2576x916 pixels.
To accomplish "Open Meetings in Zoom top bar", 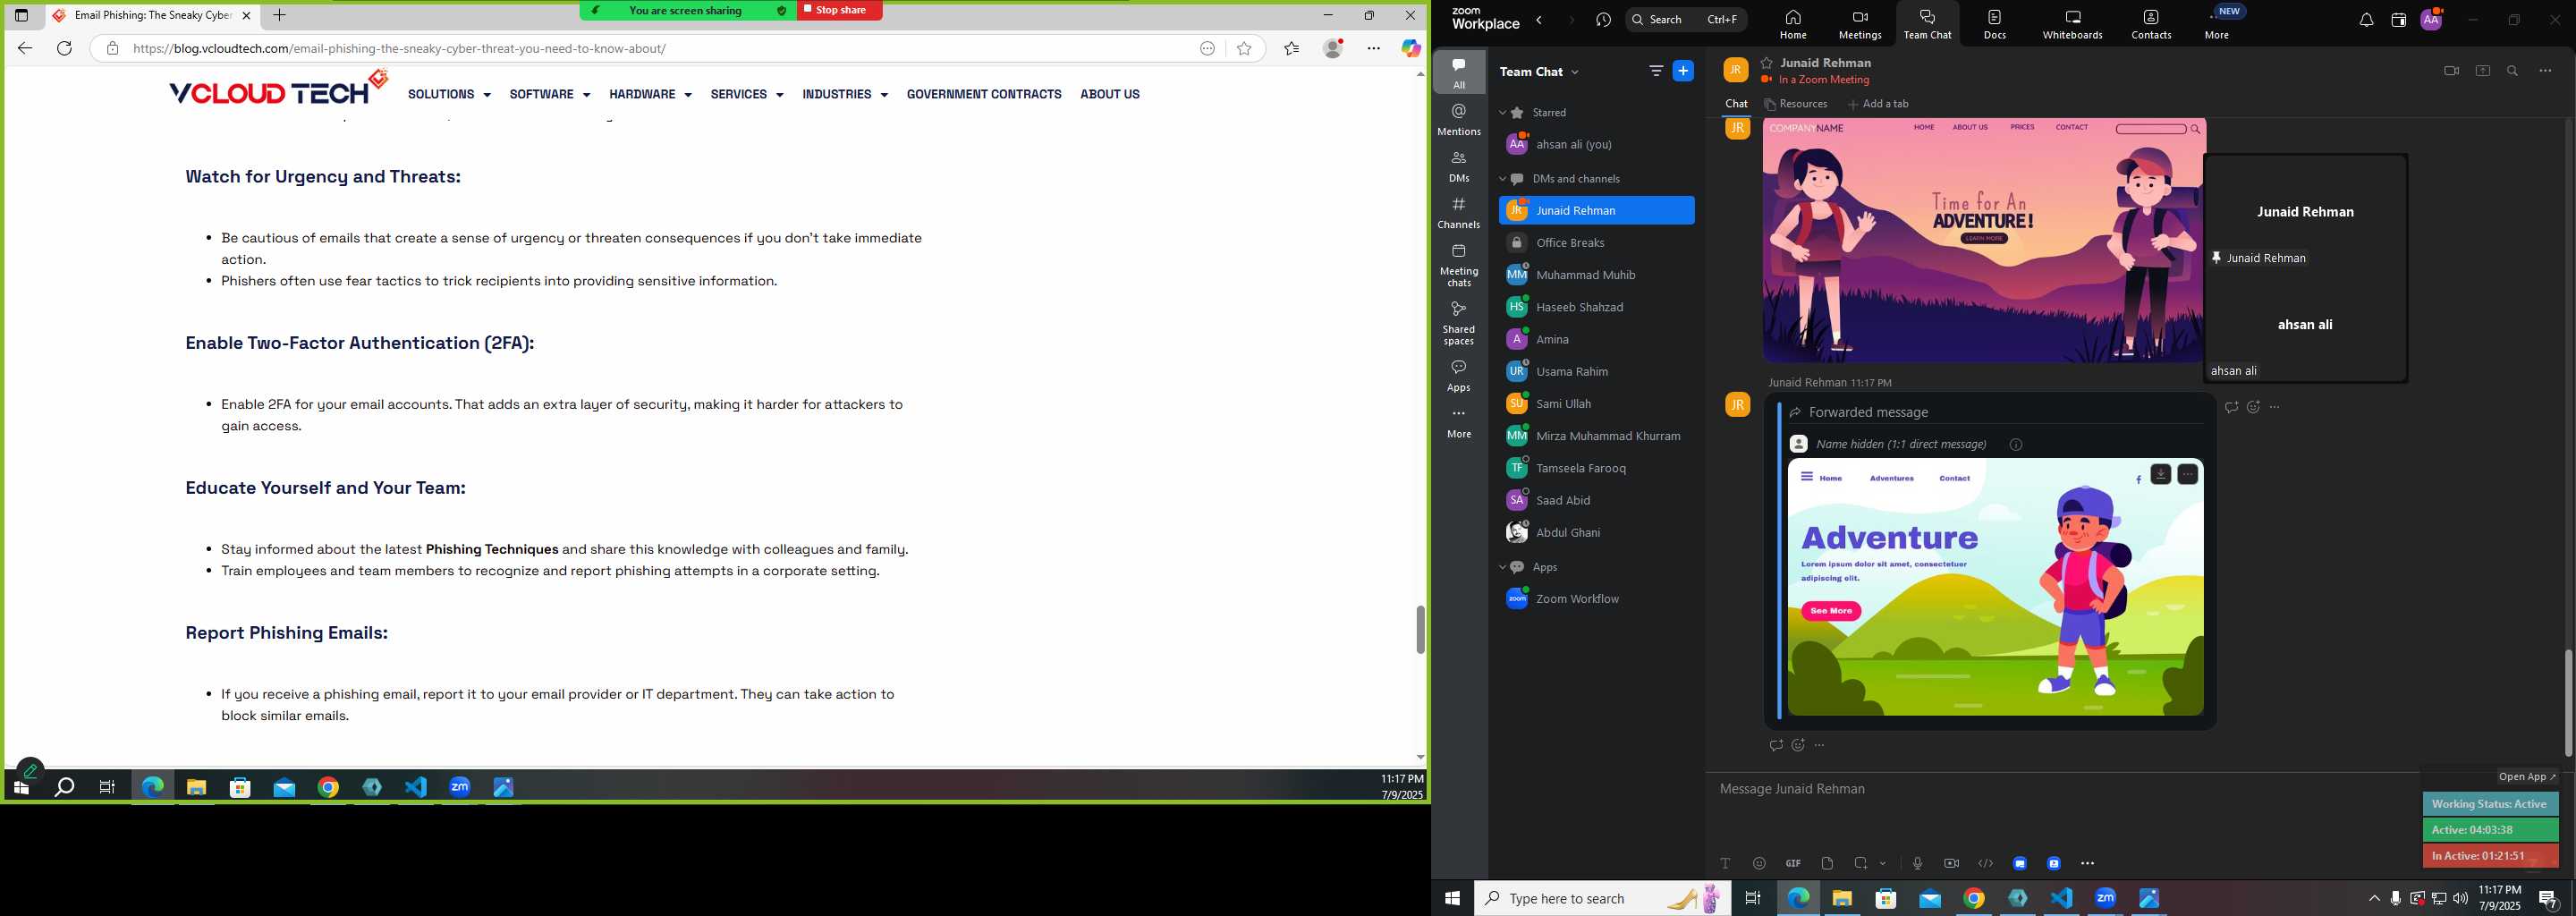I will coord(1859,22).
